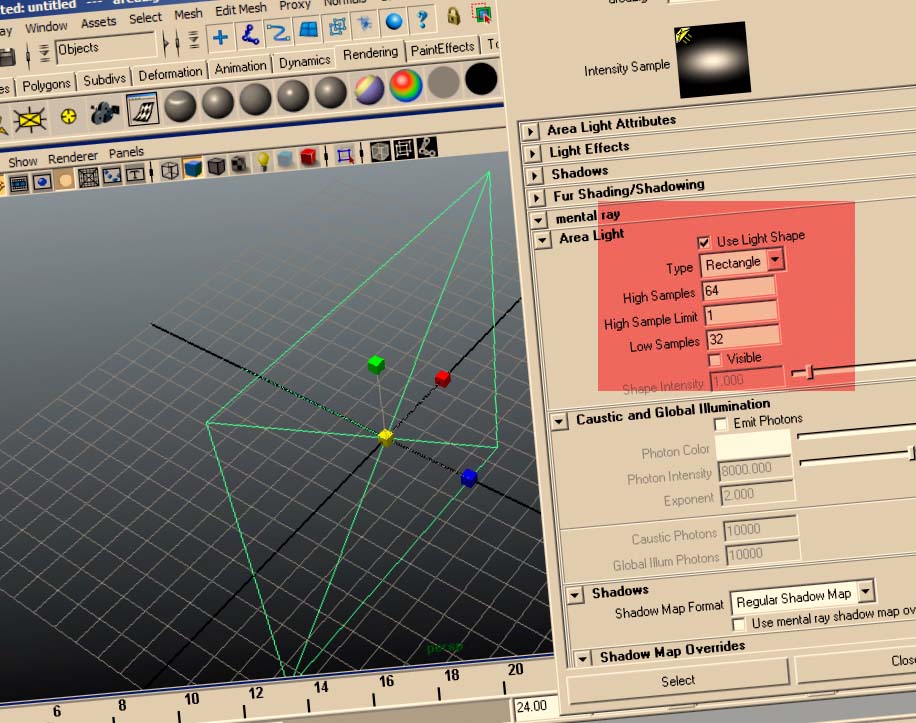Toggle use all lights lightbulb icon
Image resolution: width=916 pixels, height=723 pixels.
[x=263, y=162]
